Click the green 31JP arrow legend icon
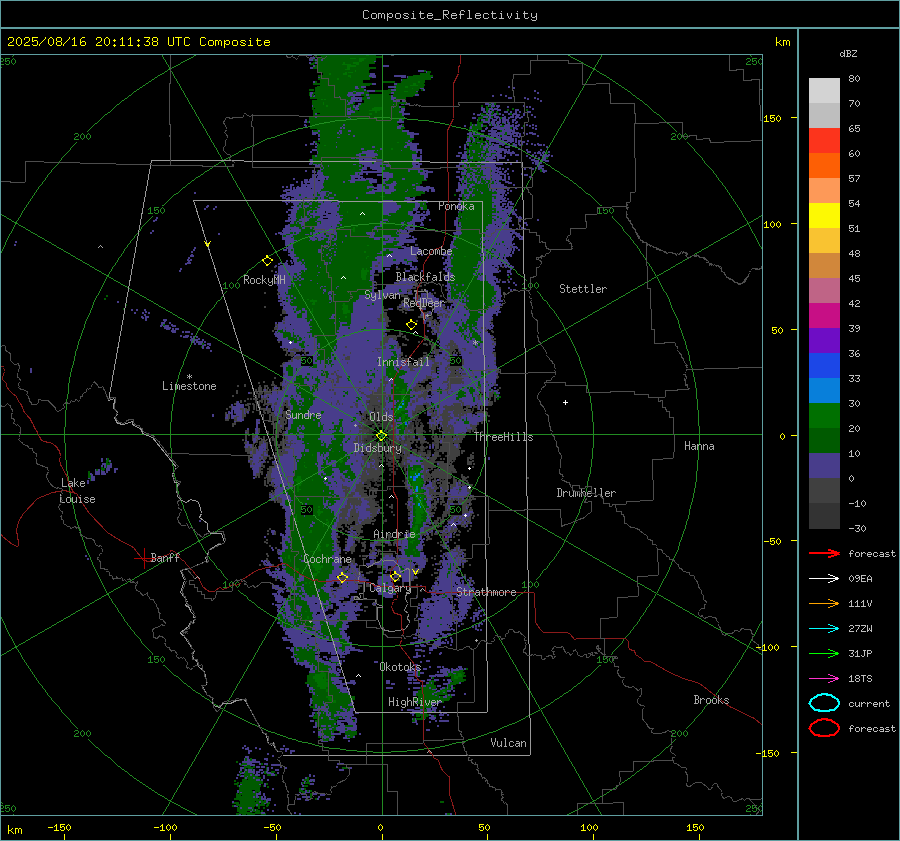The height and width of the screenshot is (841, 900). click(824, 653)
